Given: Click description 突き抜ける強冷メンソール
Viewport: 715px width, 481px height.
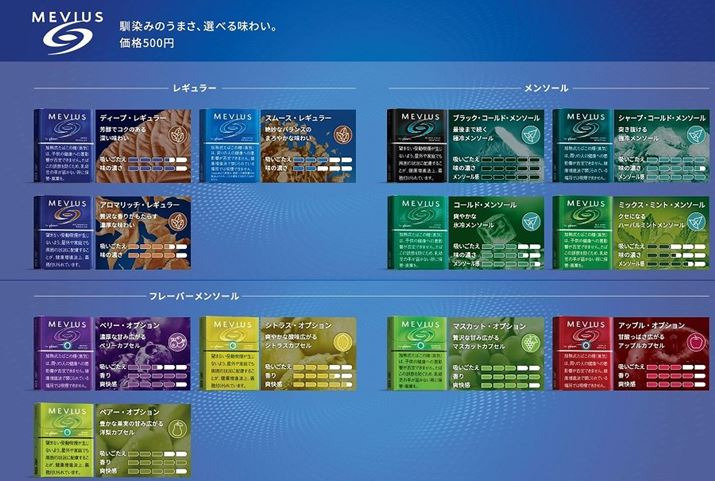Looking at the screenshot, I should coord(638,134).
